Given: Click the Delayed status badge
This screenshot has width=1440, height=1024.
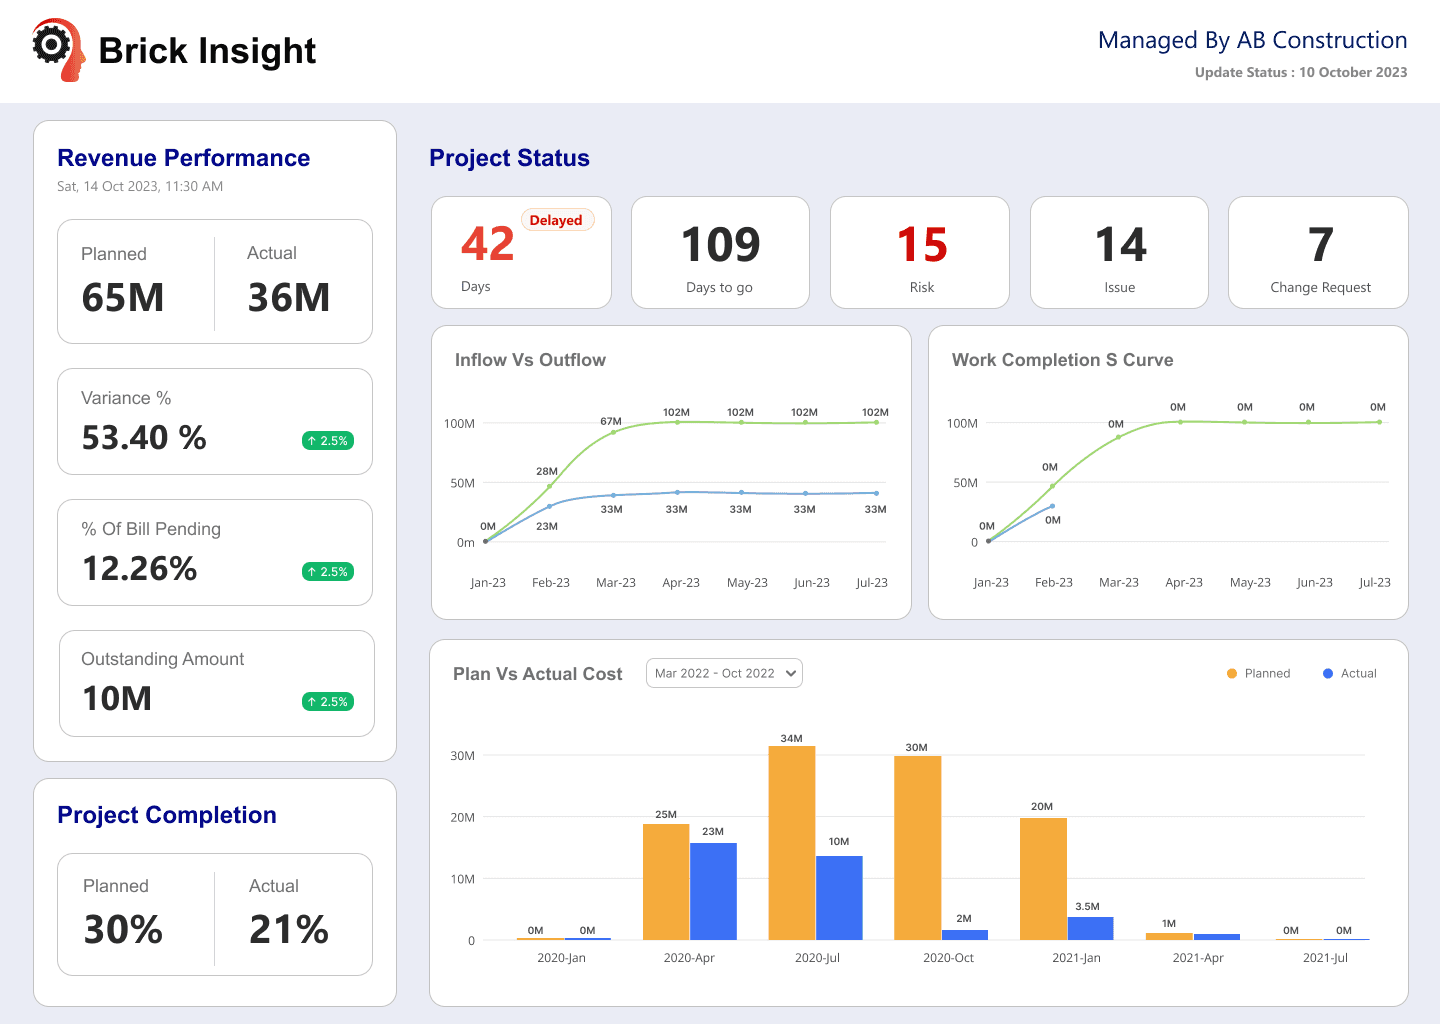Looking at the screenshot, I should pos(556,220).
